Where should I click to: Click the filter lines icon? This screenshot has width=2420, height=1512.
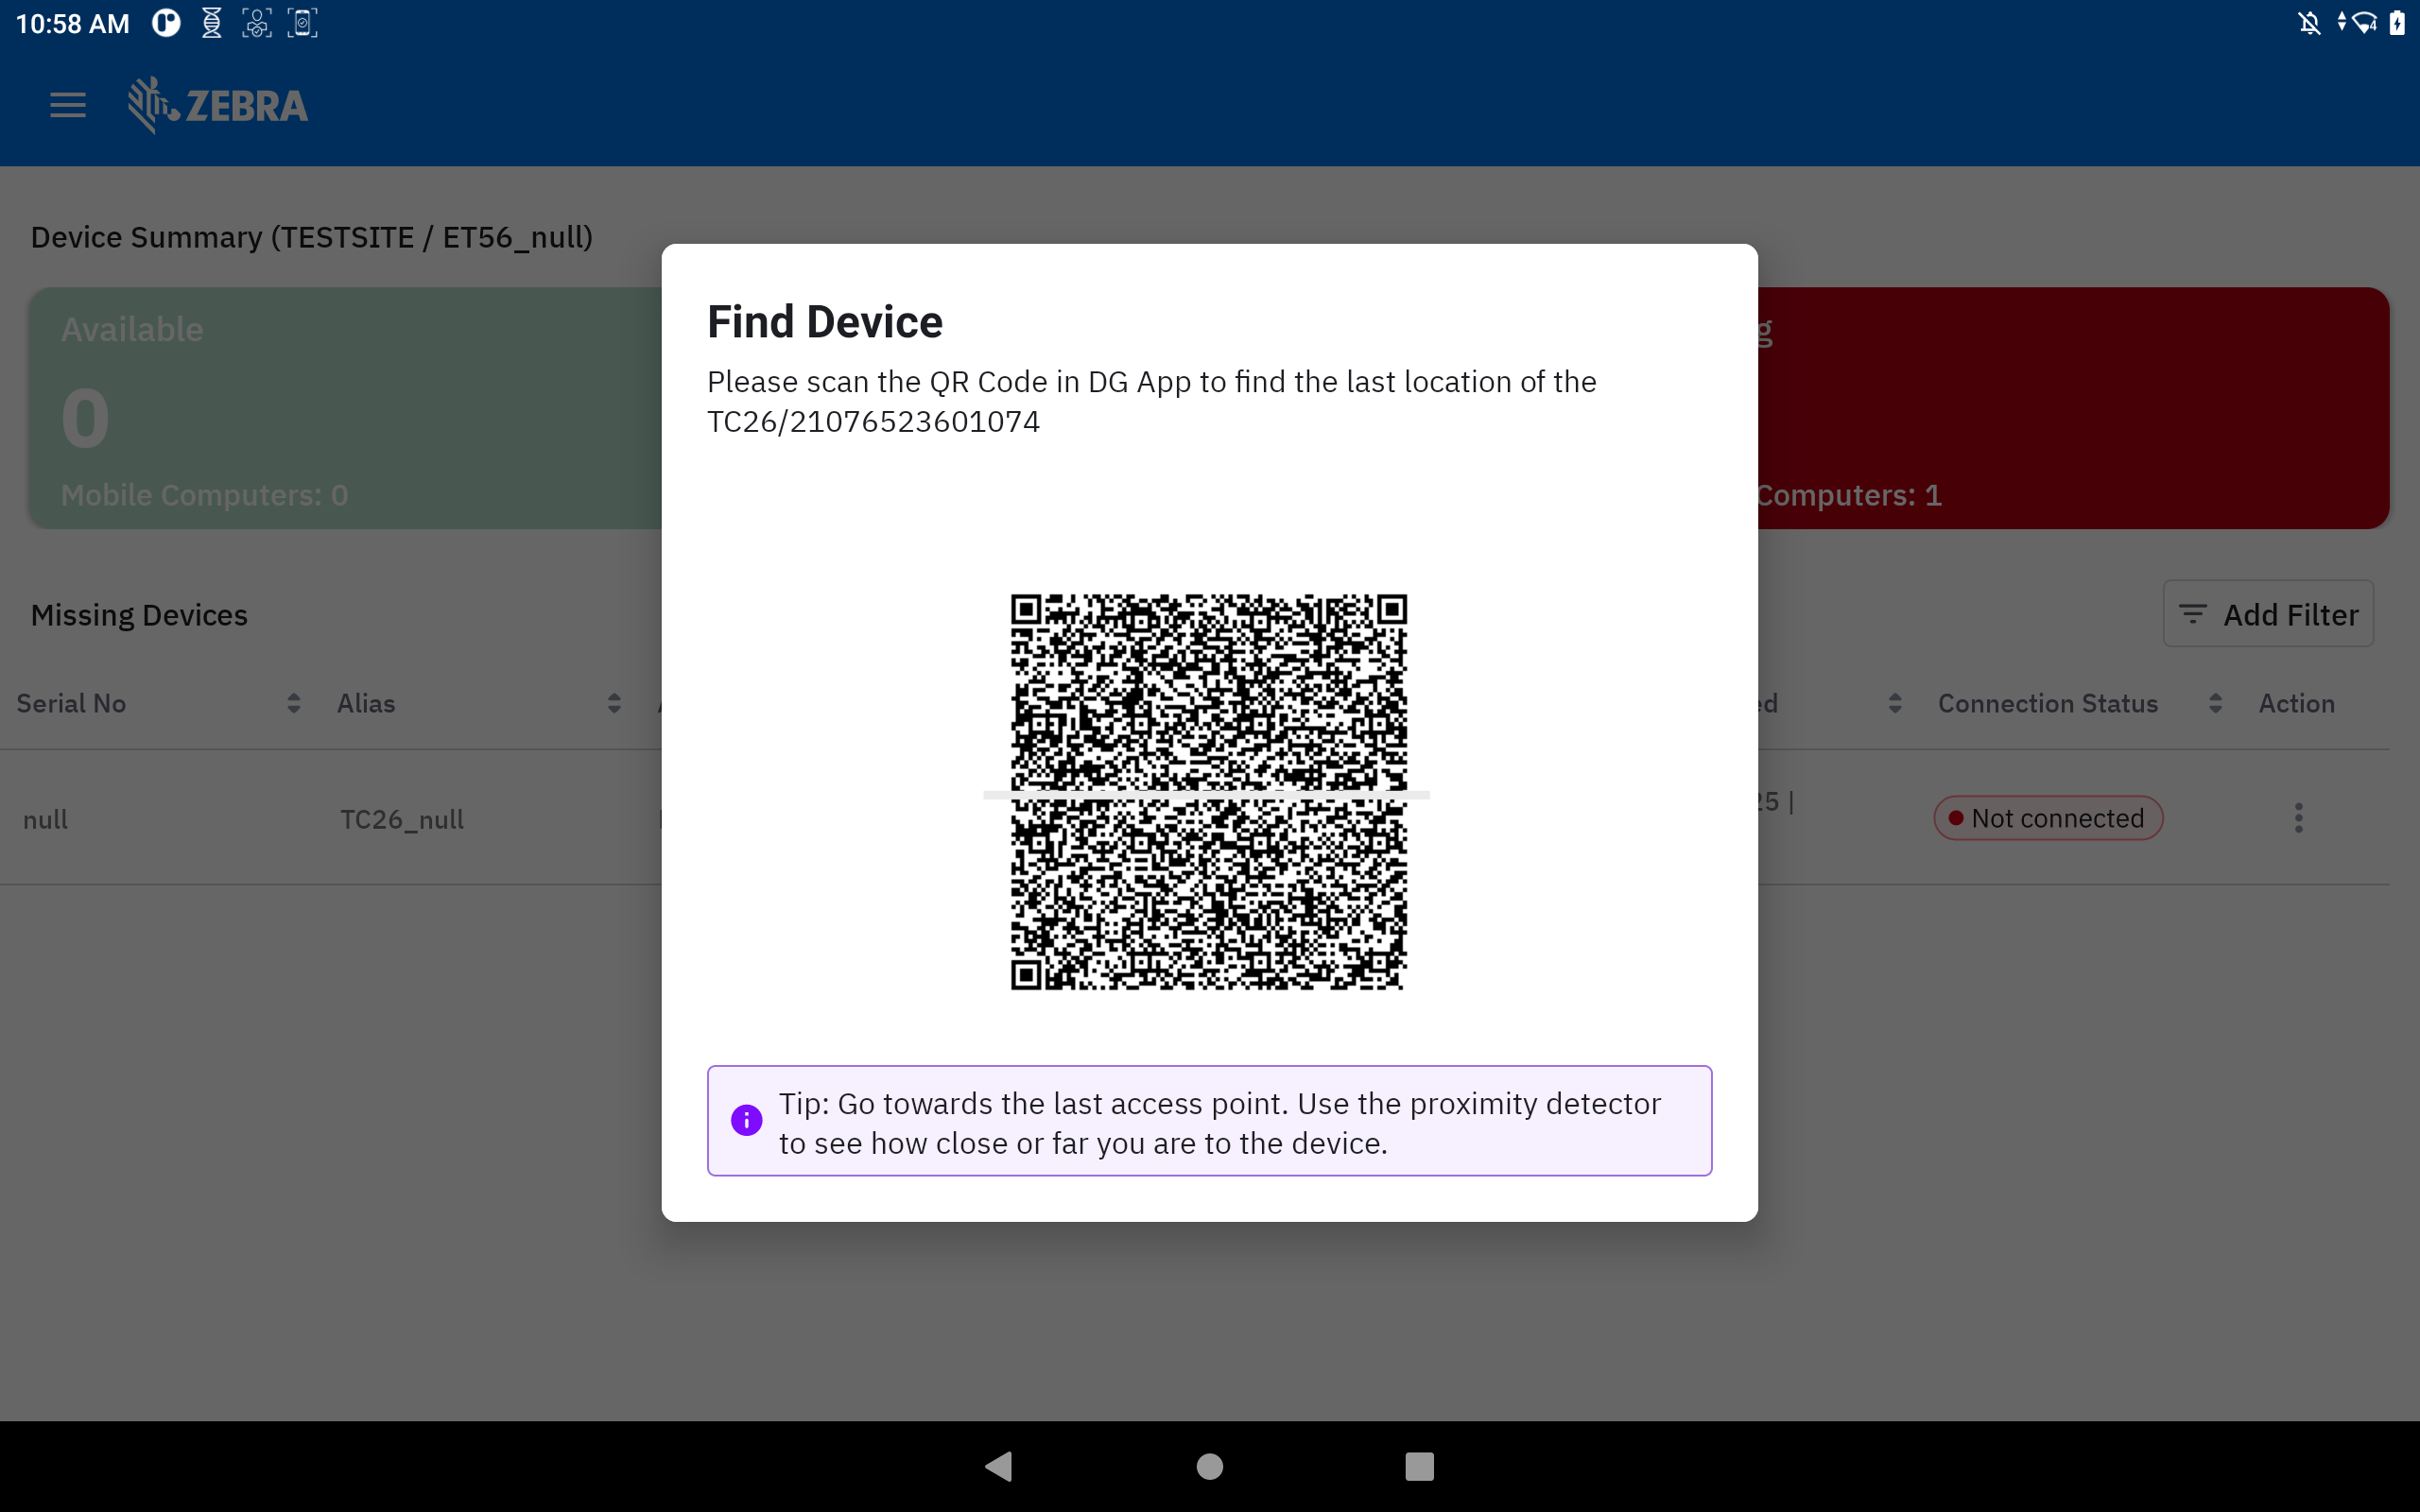pyautogui.click(x=2192, y=614)
